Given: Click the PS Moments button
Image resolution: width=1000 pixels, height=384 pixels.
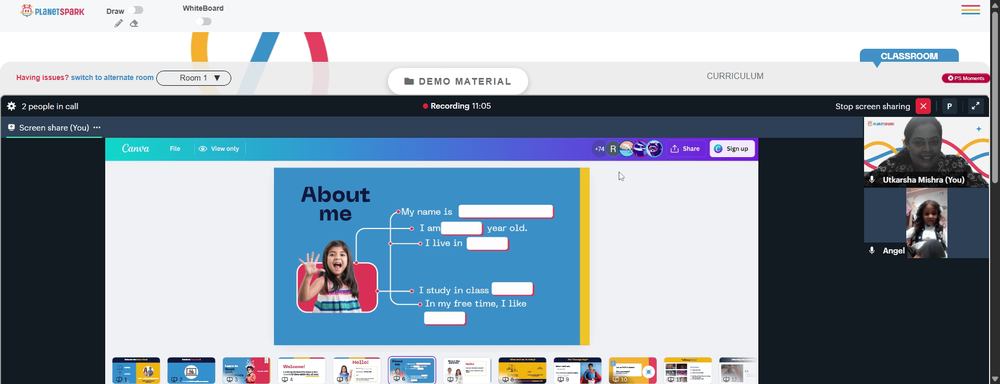Looking at the screenshot, I should pyautogui.click(x=966, y=78).
